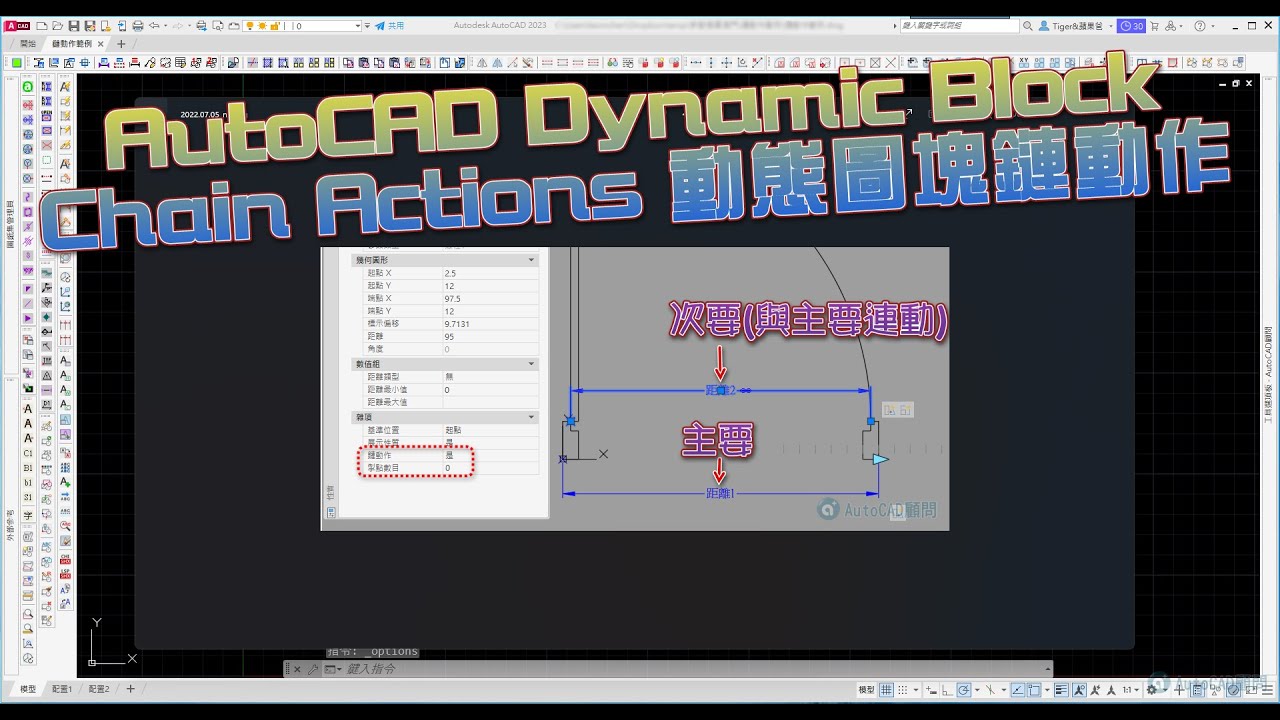Switch to the 配置1 layout tab

(x=62, y=689)
